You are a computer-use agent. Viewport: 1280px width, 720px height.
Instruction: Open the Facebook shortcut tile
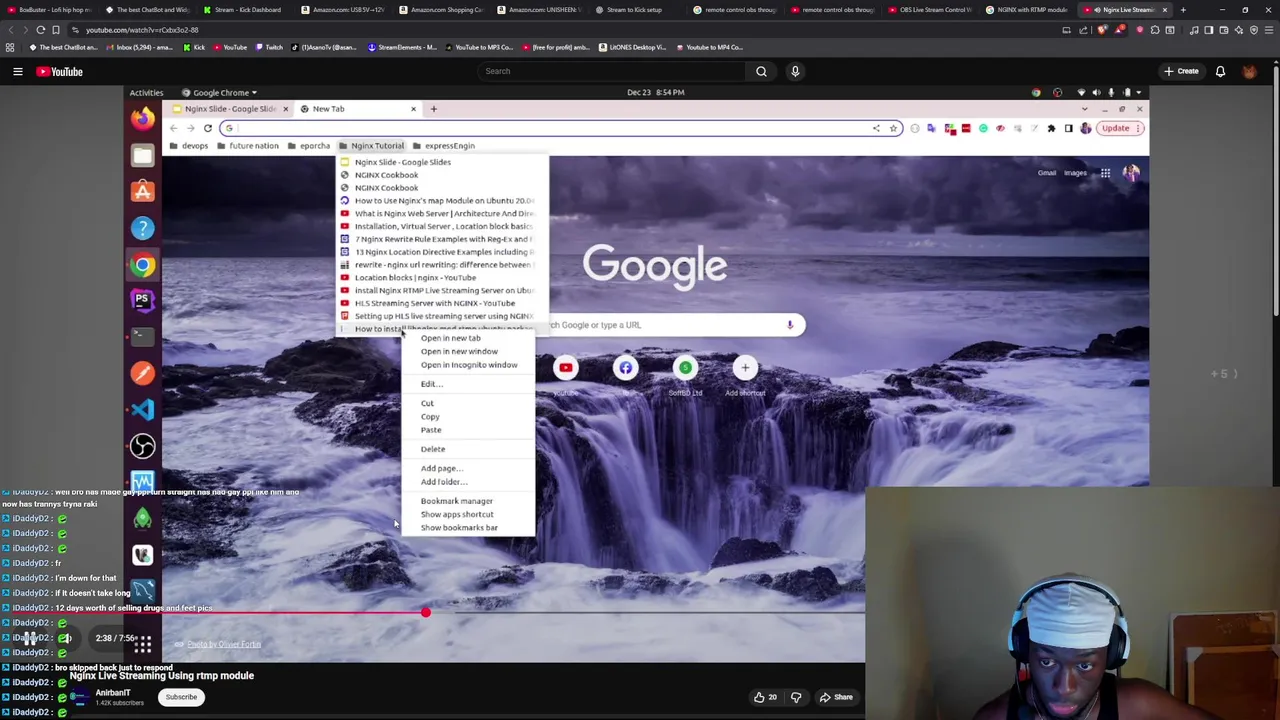(x=625, y=368)
